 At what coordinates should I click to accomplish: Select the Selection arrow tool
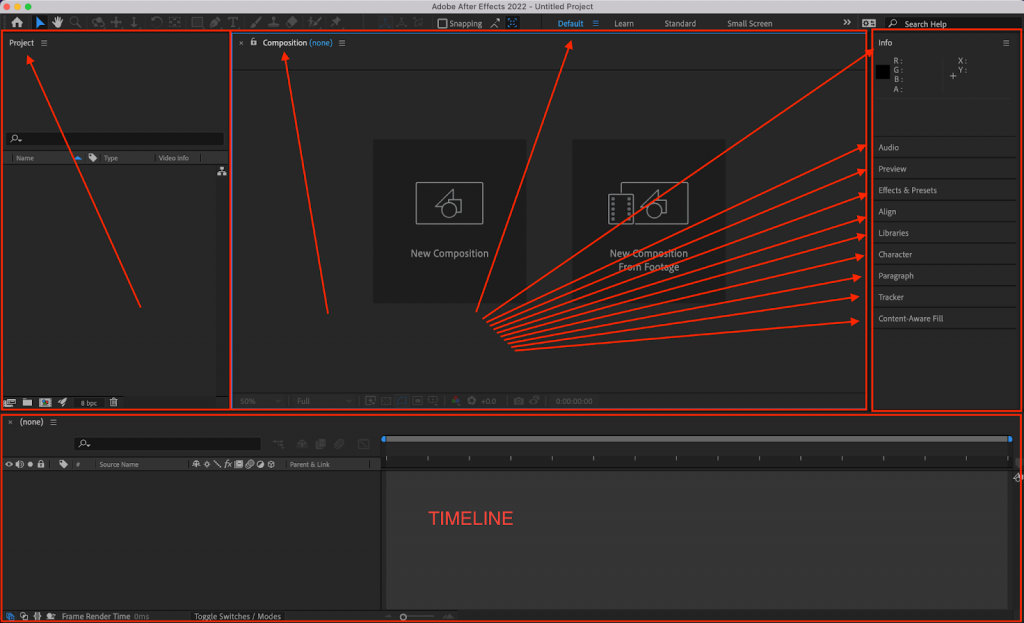click(40, 22)
